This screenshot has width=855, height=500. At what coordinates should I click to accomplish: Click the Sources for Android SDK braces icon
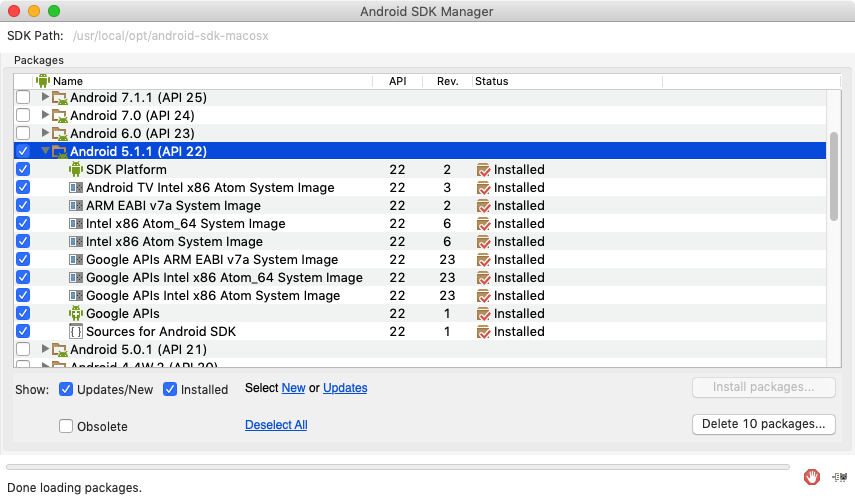pos(76,332)
